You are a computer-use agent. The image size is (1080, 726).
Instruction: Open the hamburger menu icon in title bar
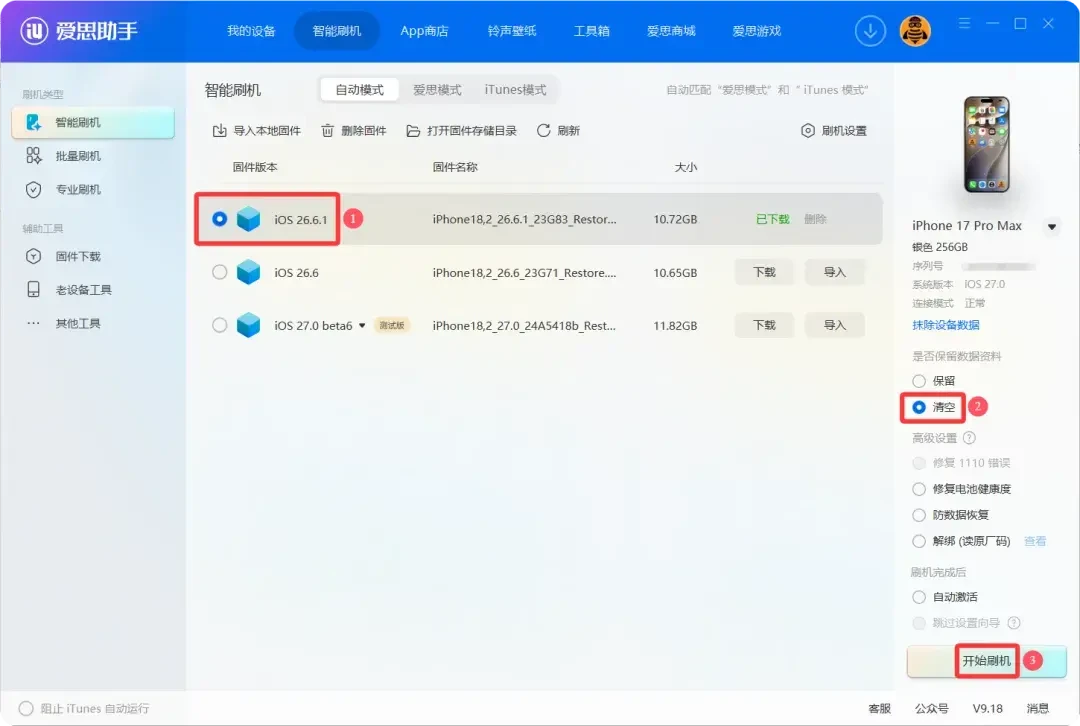click(x=964, y=23)
